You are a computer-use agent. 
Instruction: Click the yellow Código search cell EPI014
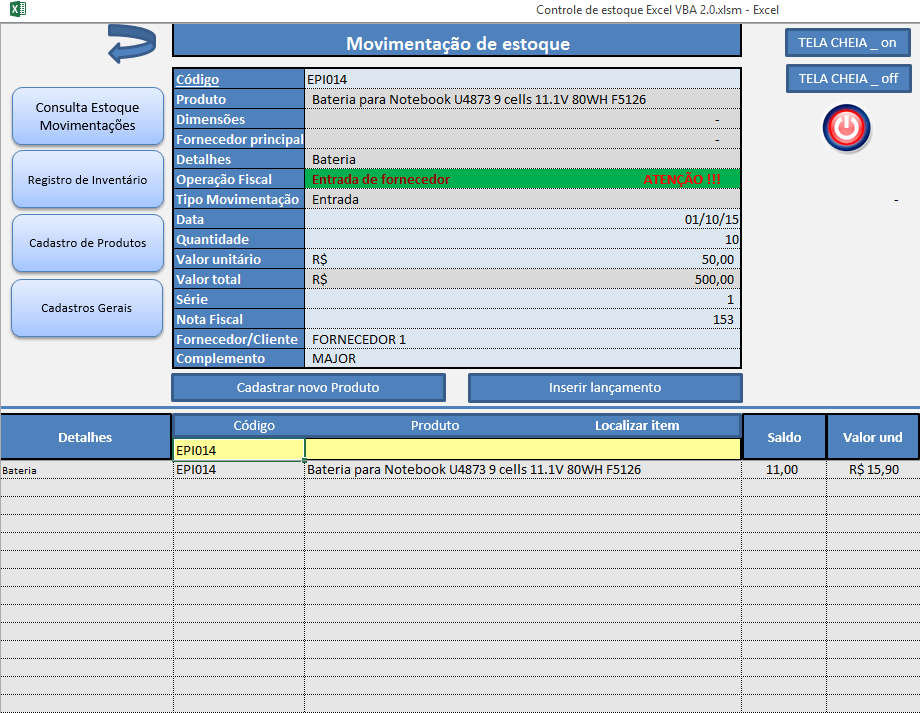click(x=239, y=450)
